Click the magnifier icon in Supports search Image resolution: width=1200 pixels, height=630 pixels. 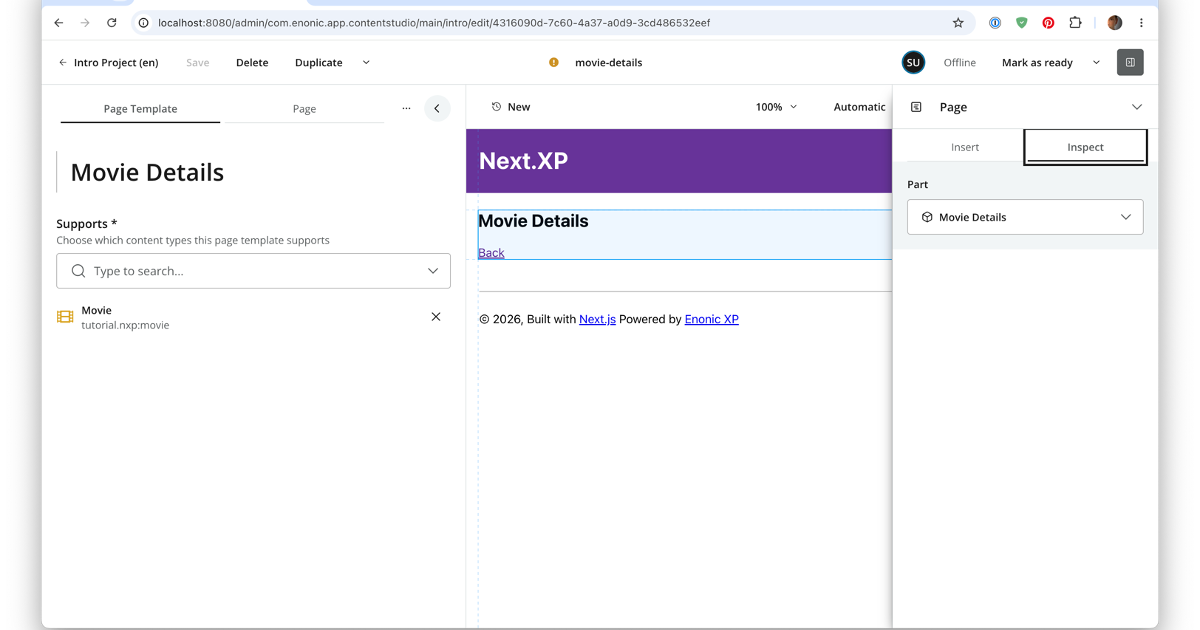coord(78,271)
